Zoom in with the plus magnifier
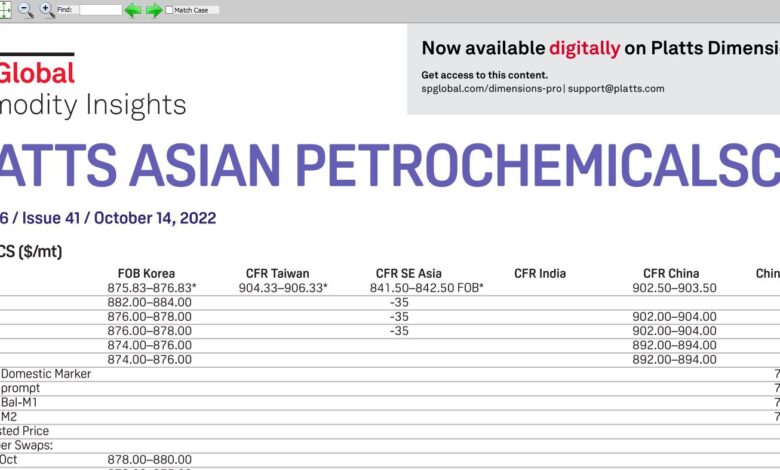The width and height of the screenshot is (780, 470). (x=47, y=10)
